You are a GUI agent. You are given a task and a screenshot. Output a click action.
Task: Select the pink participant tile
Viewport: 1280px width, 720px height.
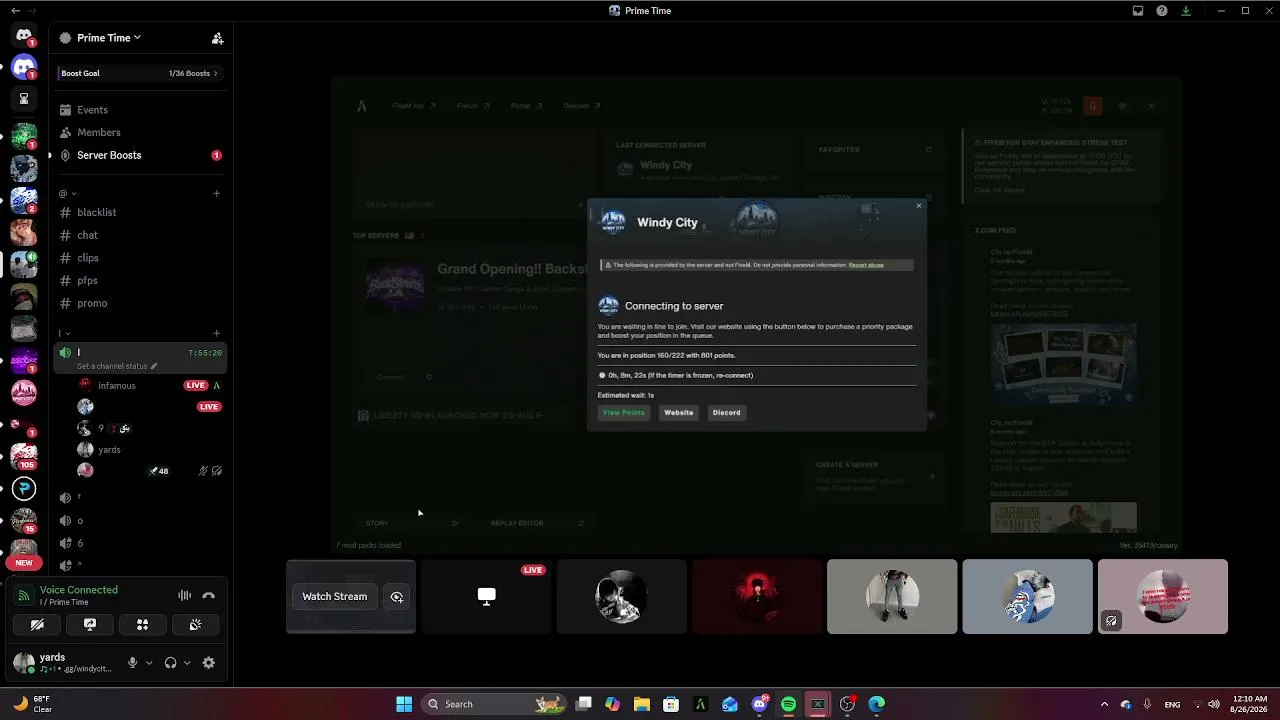click(1163, 596)
